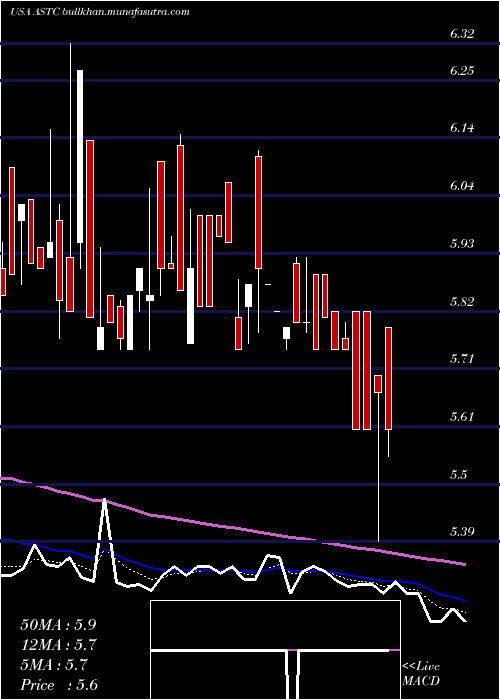Image resolution: width=500 pixels, height=700 pixels.
Task: Click the tall white candle reaching 6.25
Action: click(x=80, y=156)
